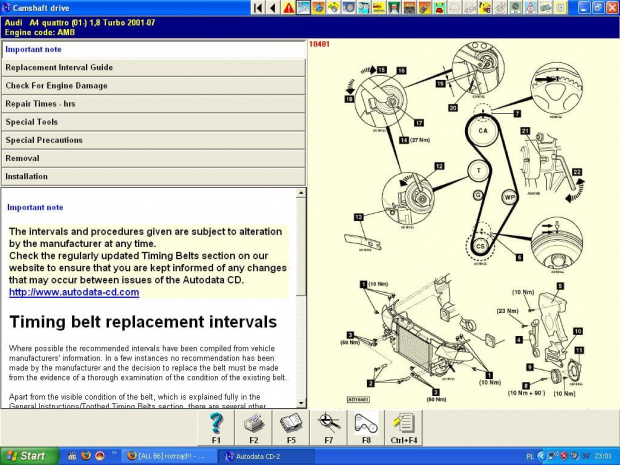Select Autodata CD-2 in the taskbar
Viewport: 620px width, 465px height.
coord(268,456)
